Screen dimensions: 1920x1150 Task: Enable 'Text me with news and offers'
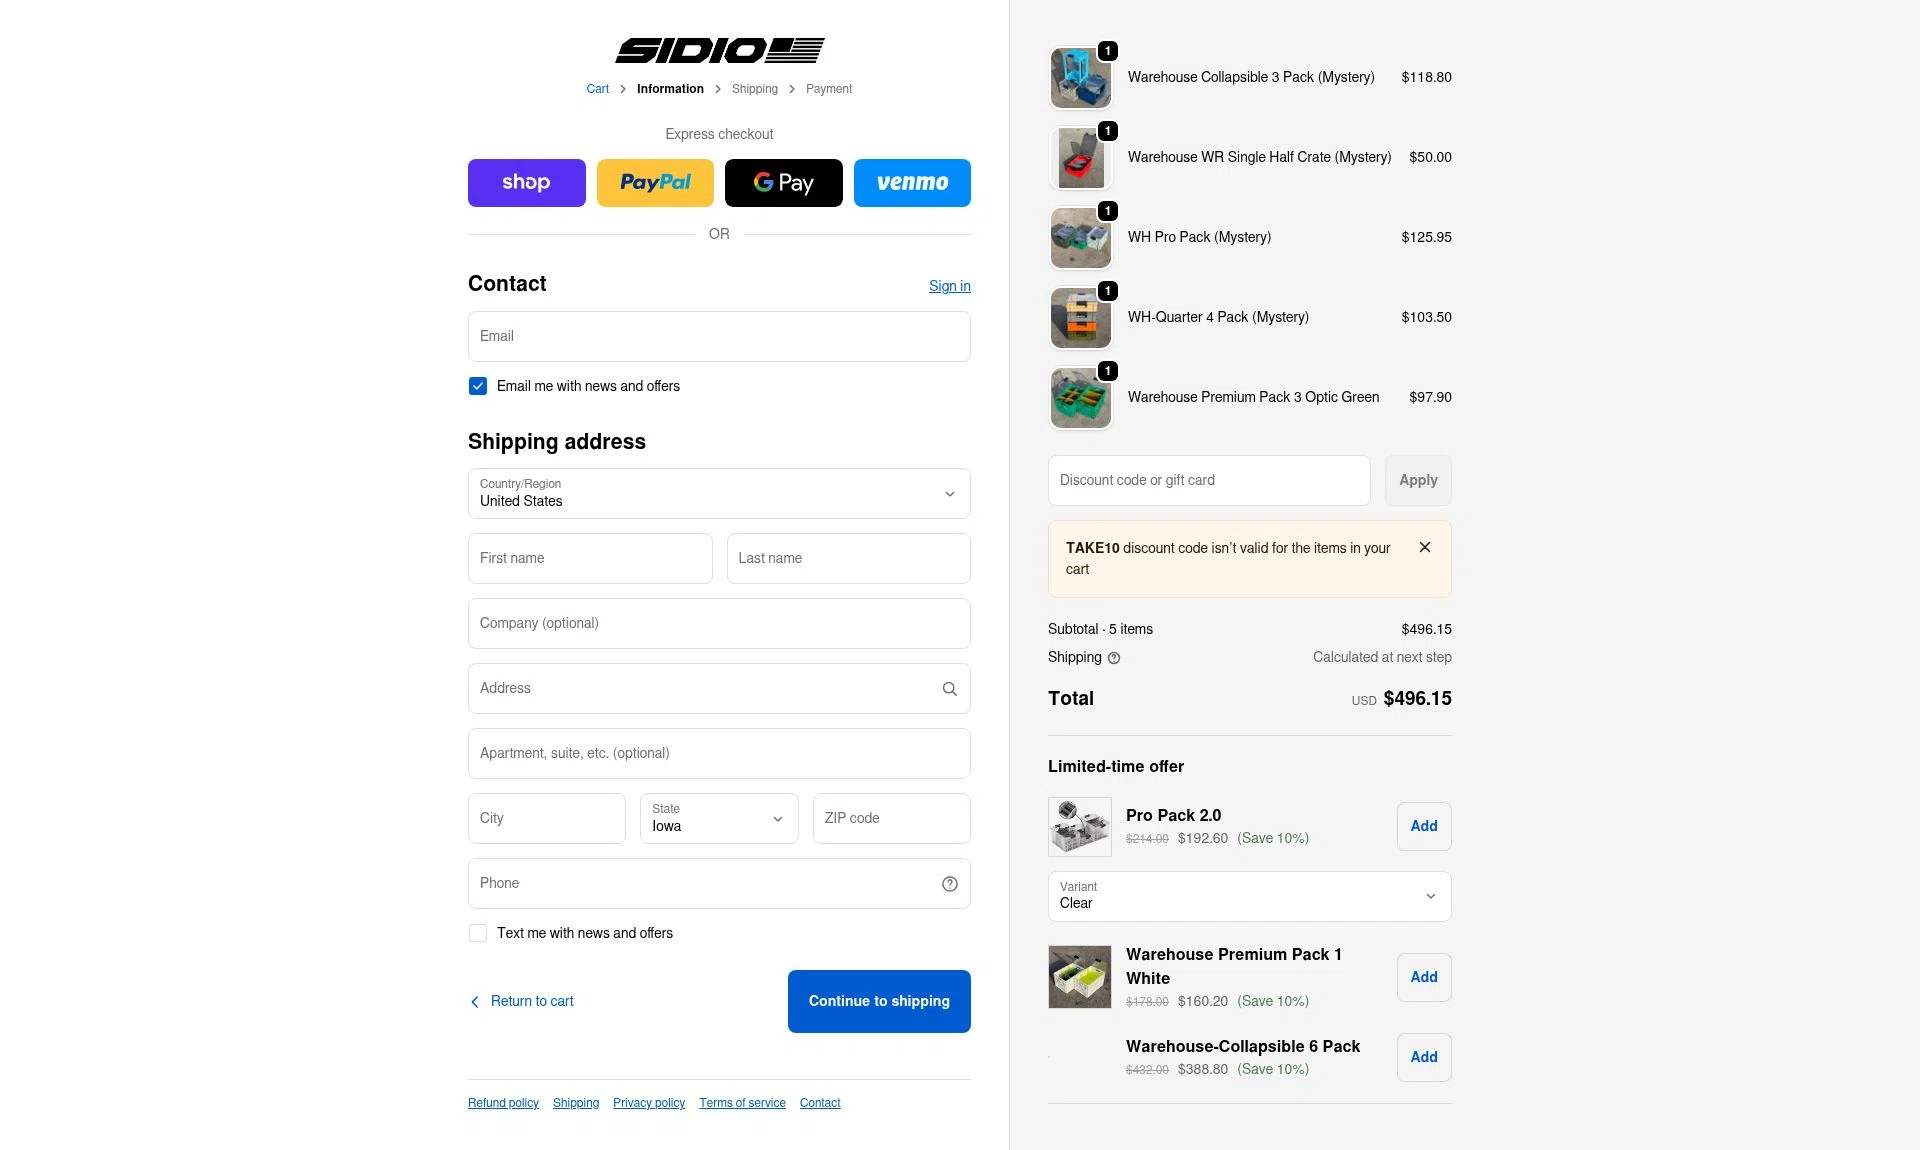477,932
